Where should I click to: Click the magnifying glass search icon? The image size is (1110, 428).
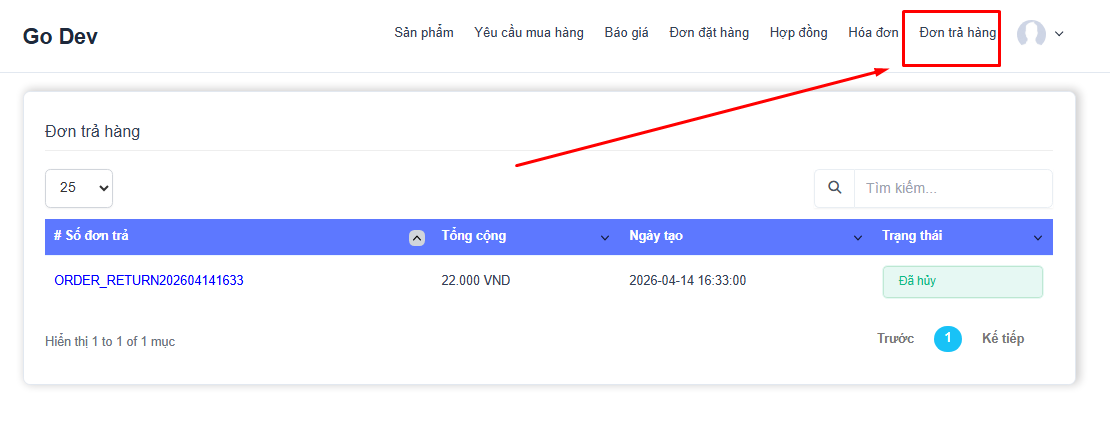click(x=834, y=188)
